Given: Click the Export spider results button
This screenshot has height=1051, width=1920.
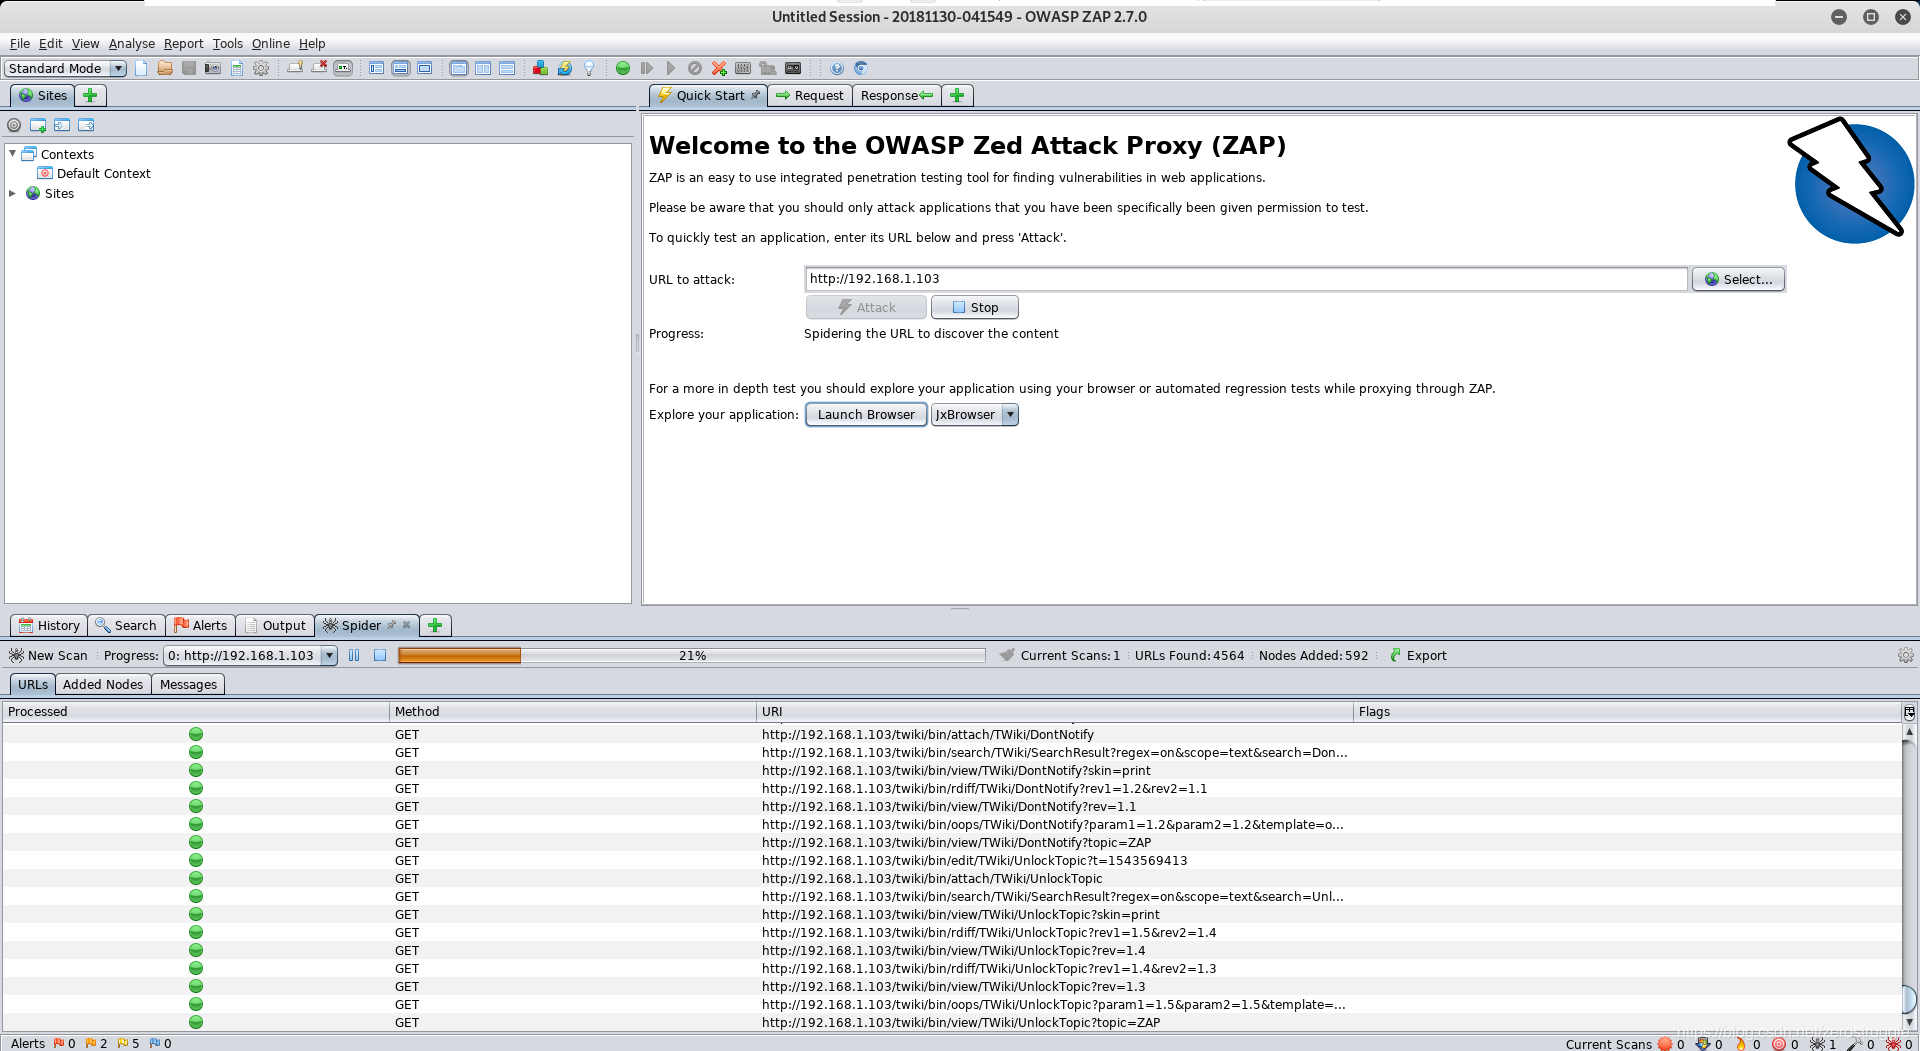Looking at the screenshot, I should (1417, 655).
